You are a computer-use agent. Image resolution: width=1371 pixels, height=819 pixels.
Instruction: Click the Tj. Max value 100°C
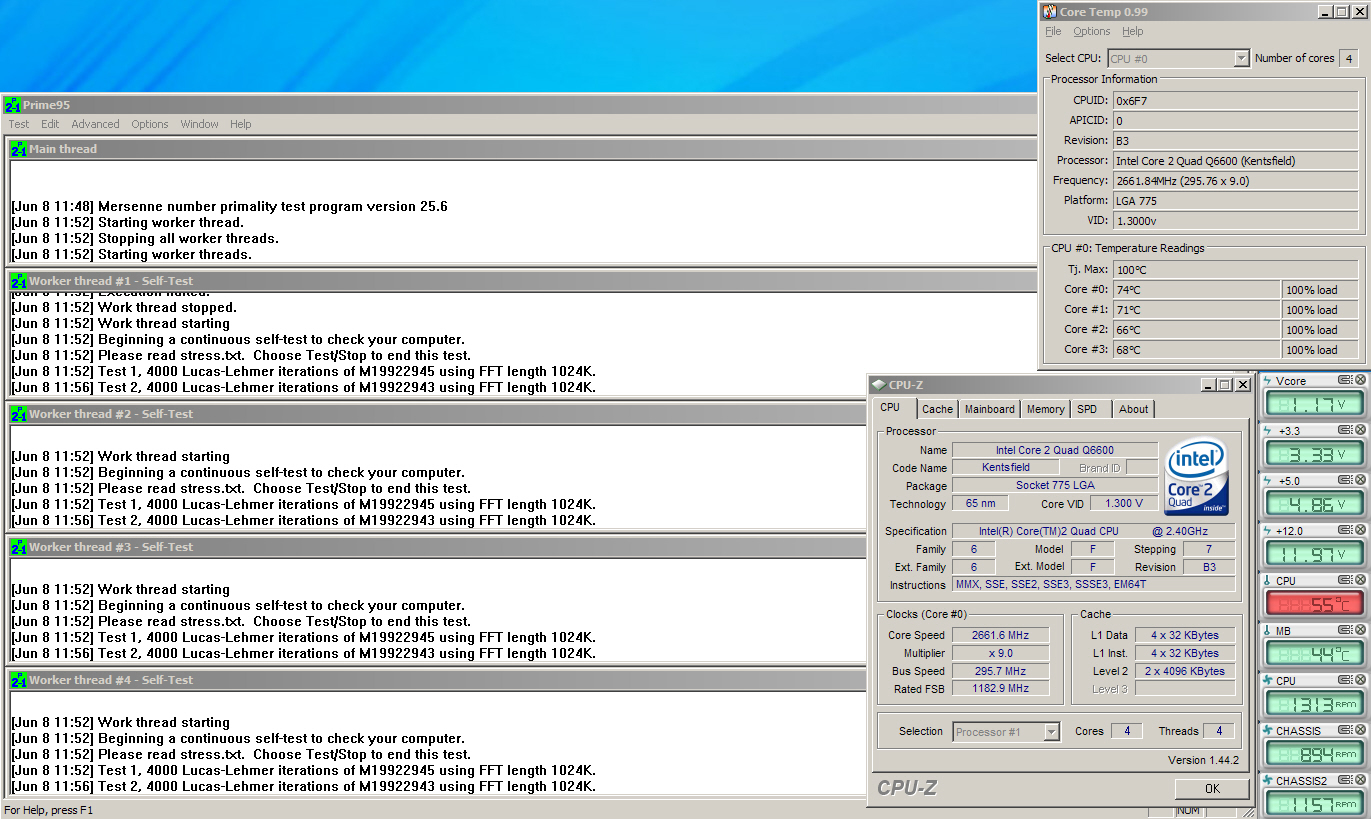pyautogui.click(x=1236, y=269)
